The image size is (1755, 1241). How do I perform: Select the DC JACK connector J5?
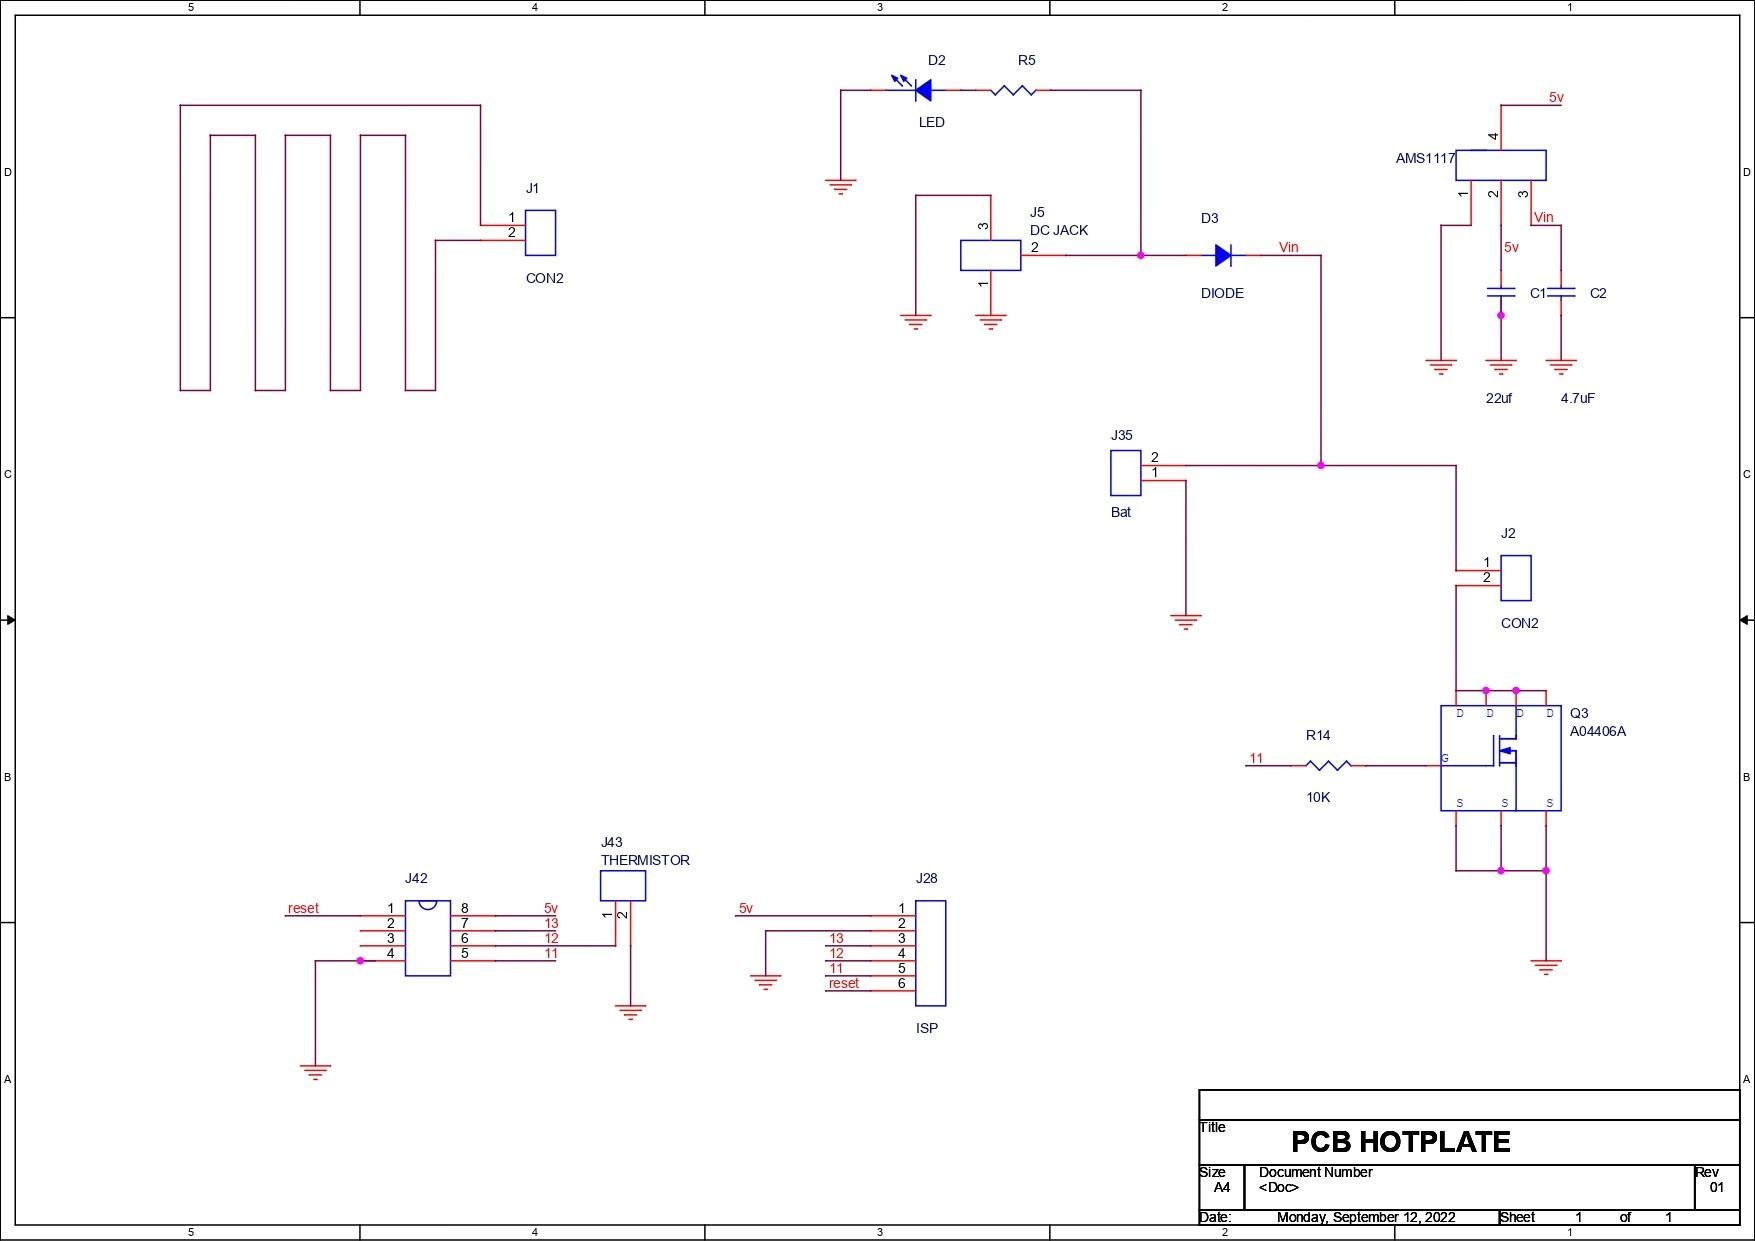tap(991, 255)
